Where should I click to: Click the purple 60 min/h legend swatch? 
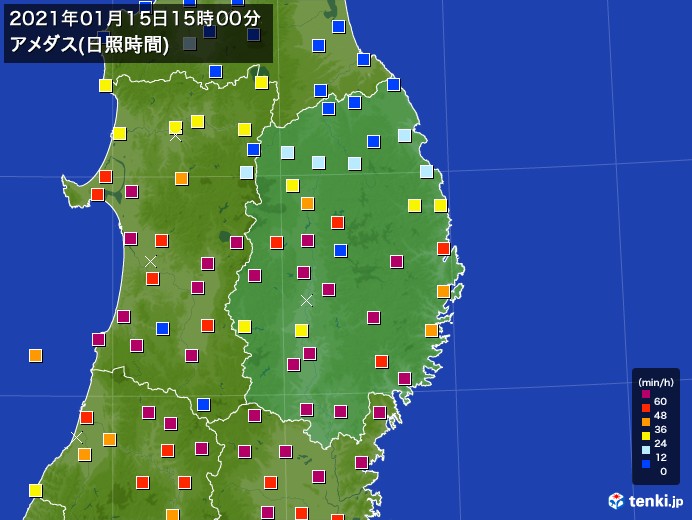[x=646, y=394]
